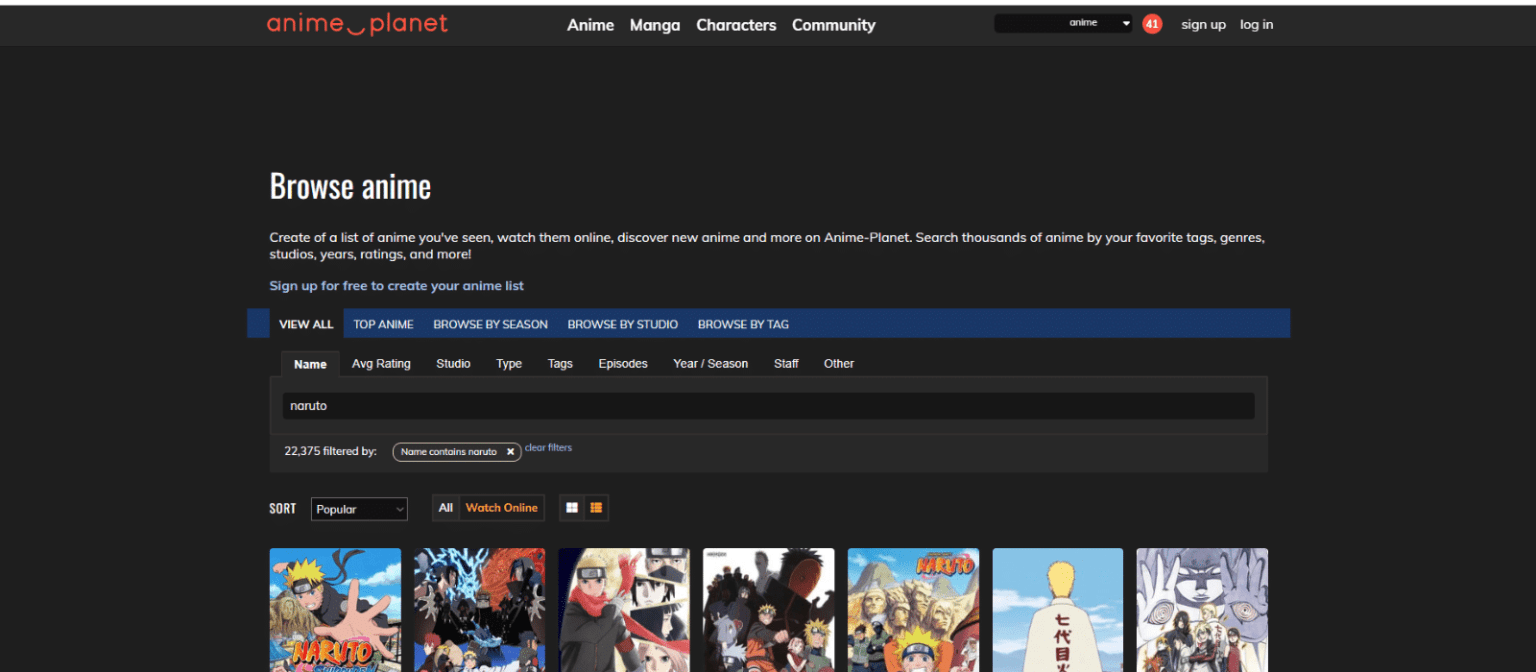The width and height of the screenshot is (1536, 672).
Task: Click the clear filters link
Action: (548, 448)
